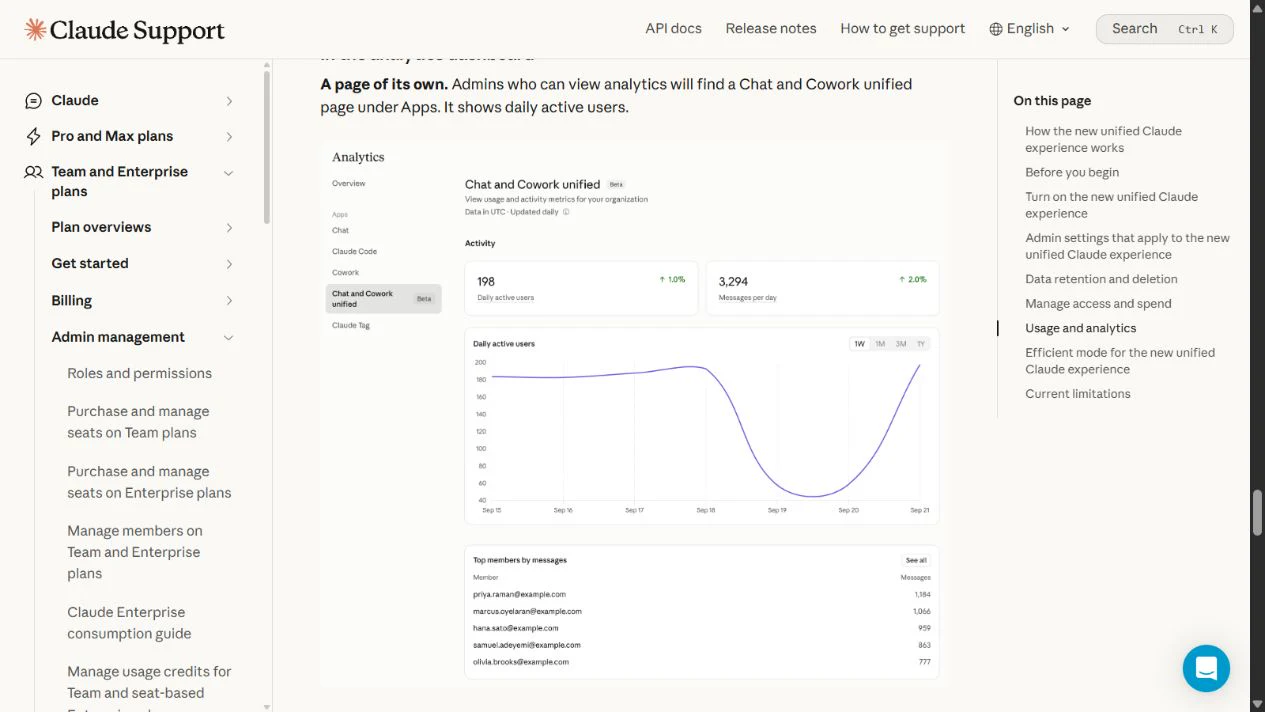The image size is (1265, 712).
Task: Click the page scrollbar down arrow
Action: (x=1257, y=704)
